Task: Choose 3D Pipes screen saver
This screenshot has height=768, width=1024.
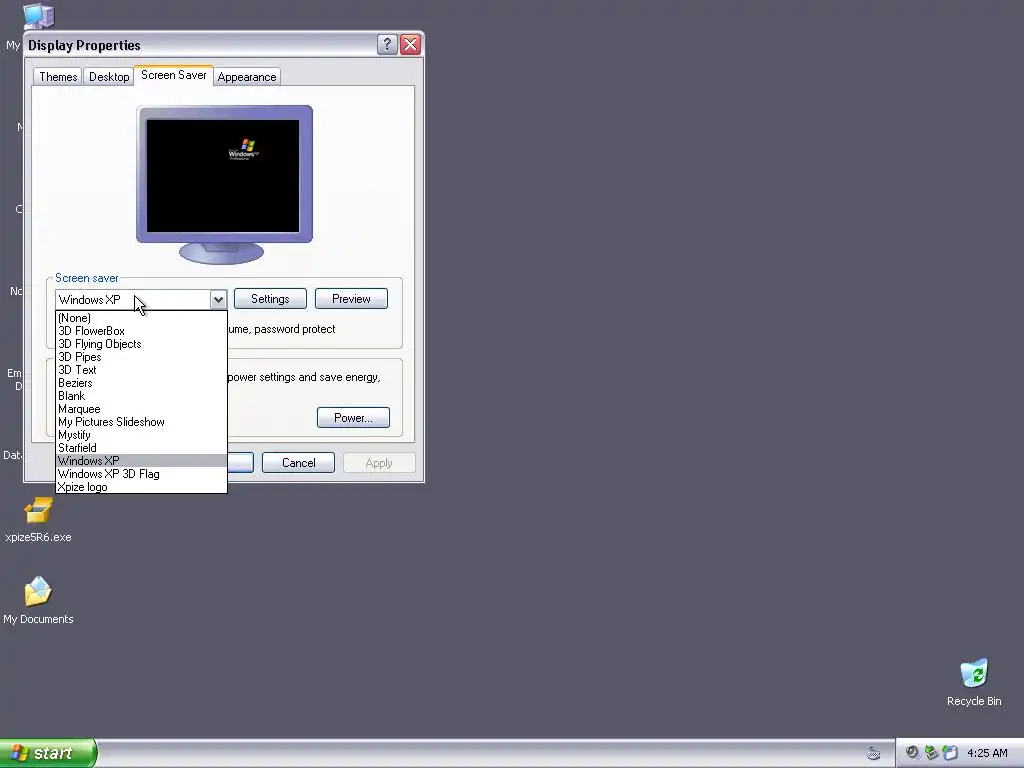Action: point(141,357)
